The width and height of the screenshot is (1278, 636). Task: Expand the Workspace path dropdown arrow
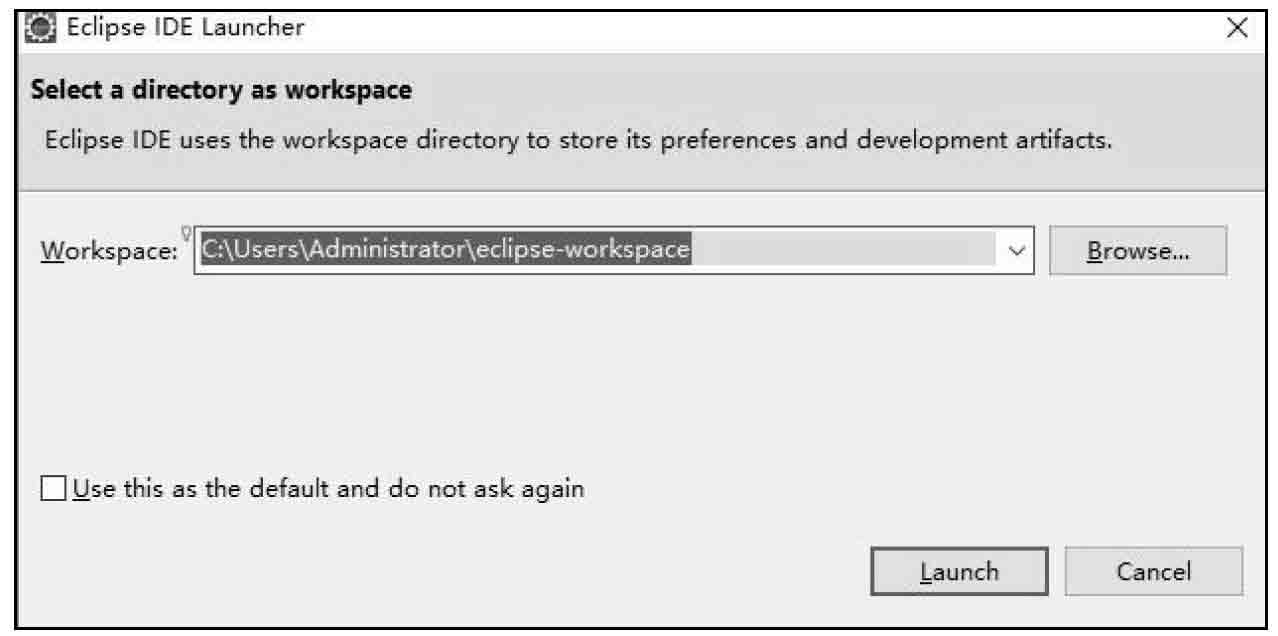[1016, 251]
